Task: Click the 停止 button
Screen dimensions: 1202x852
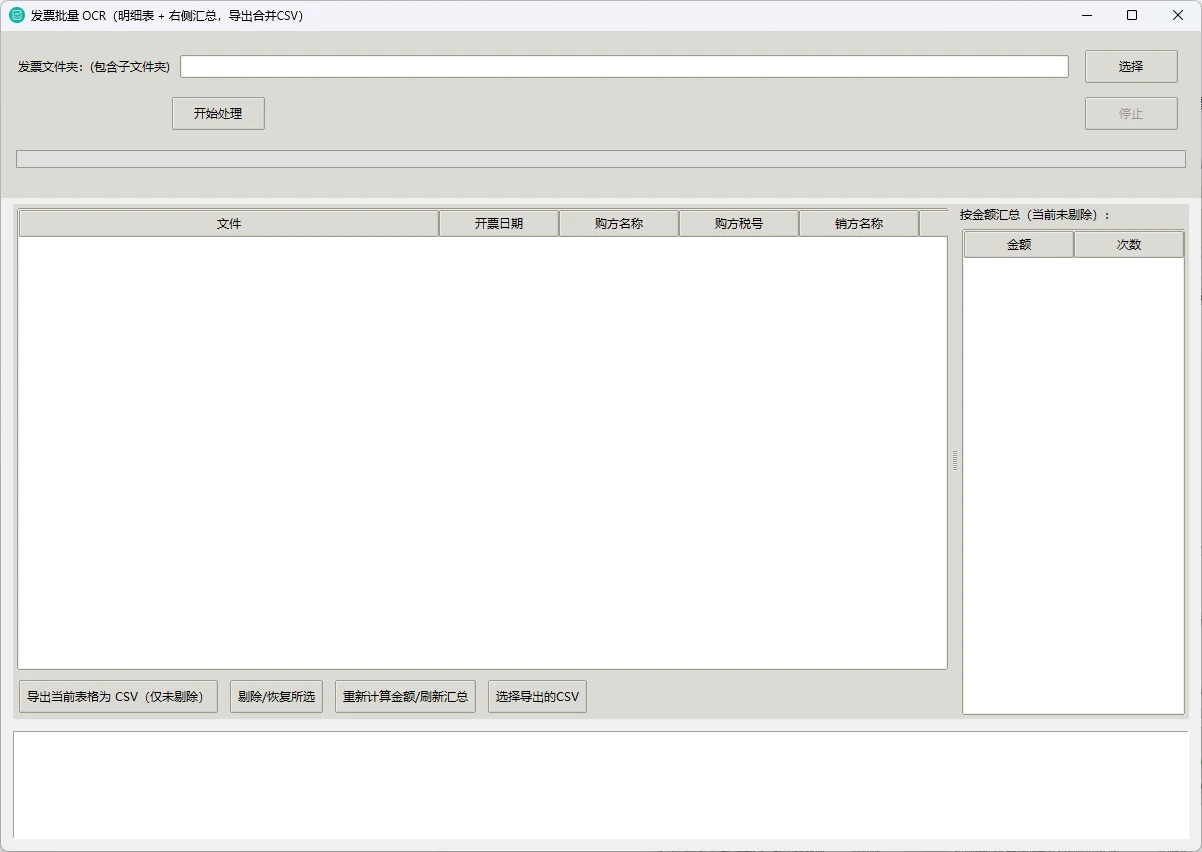Action: click(x=1130, y=113)
